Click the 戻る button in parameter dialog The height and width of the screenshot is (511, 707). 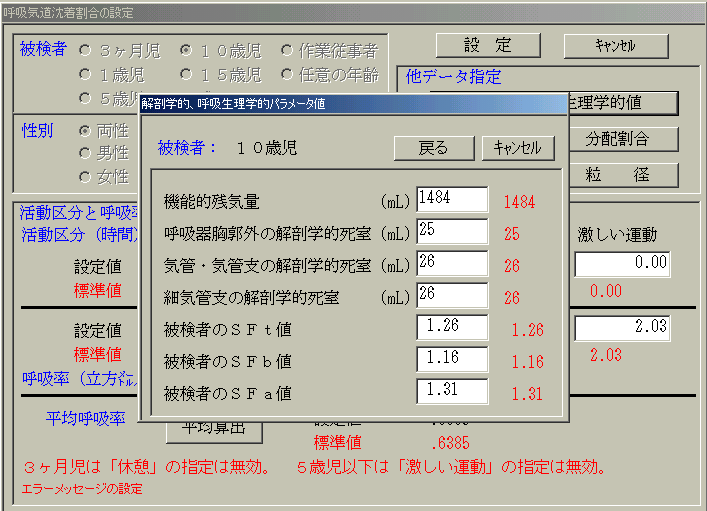pyautogui.click(x=433, y=148)
